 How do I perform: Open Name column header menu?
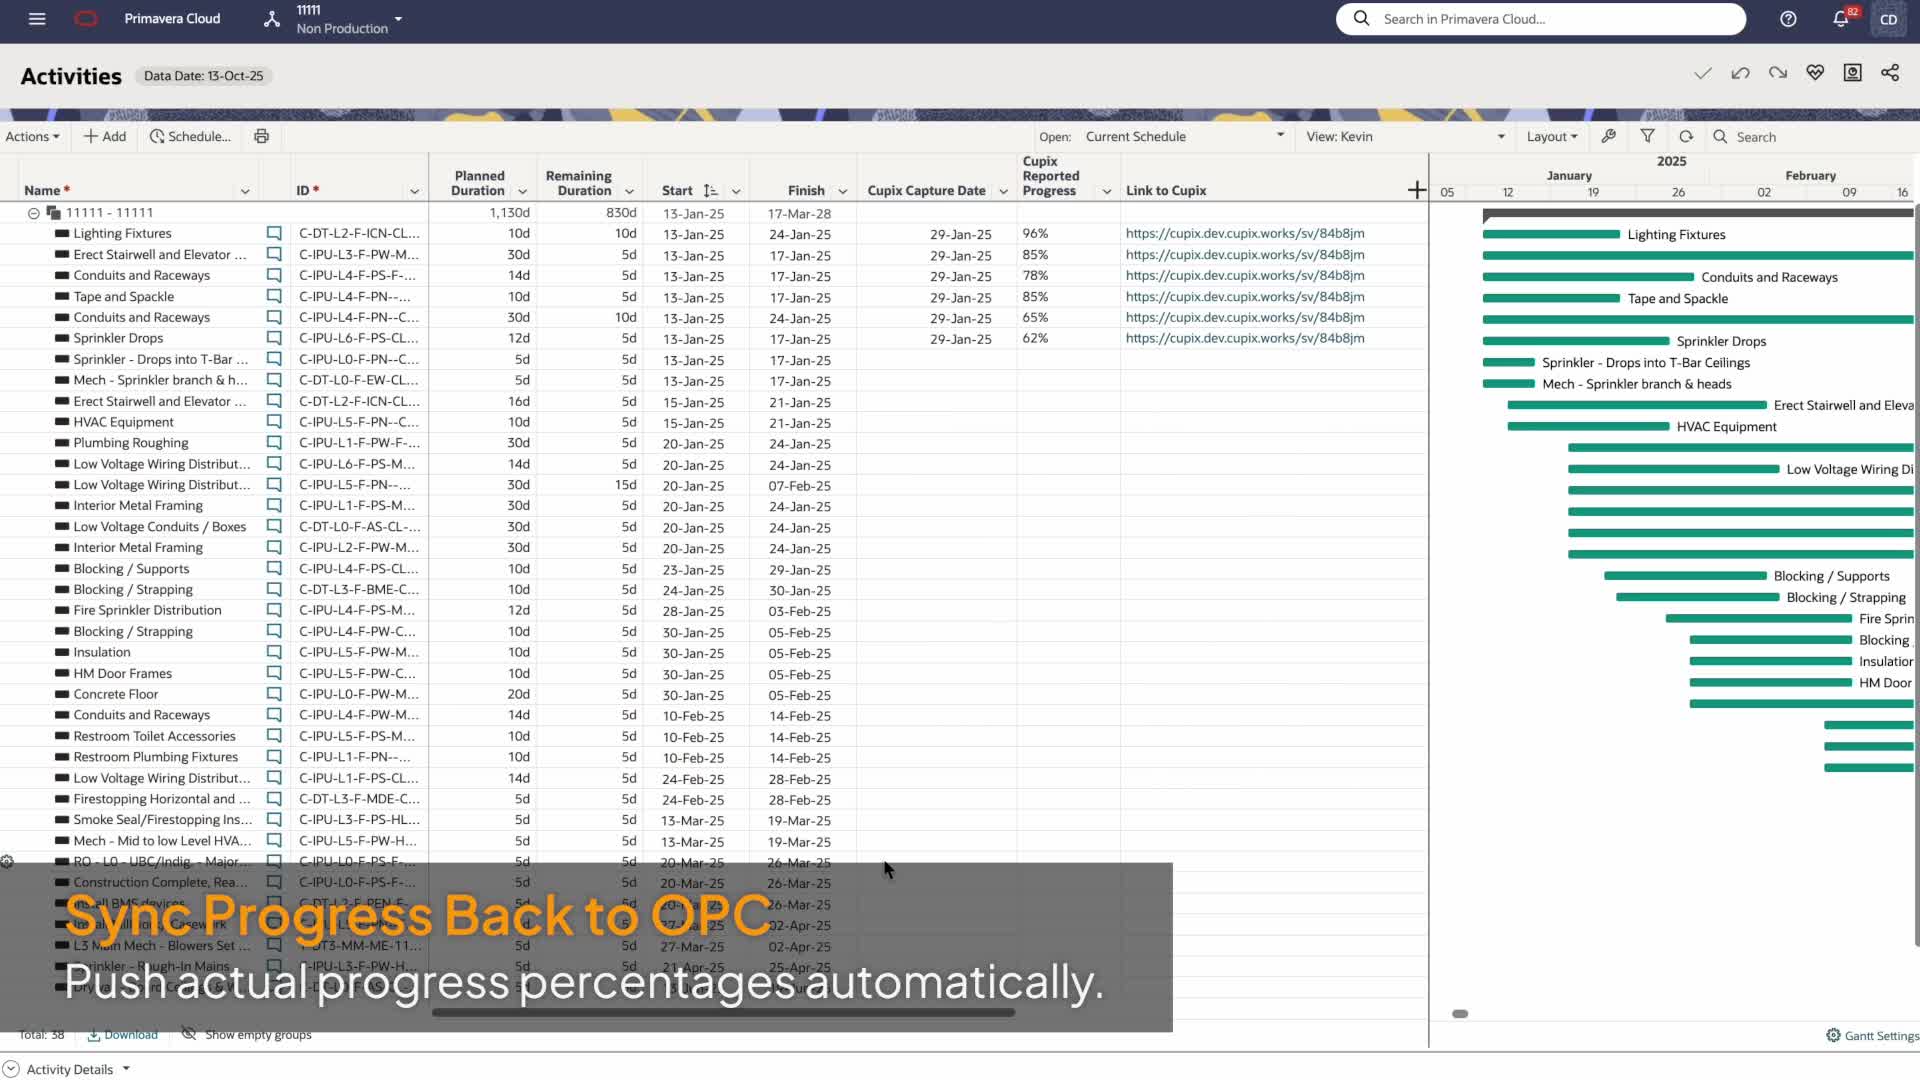coord(245,191)
